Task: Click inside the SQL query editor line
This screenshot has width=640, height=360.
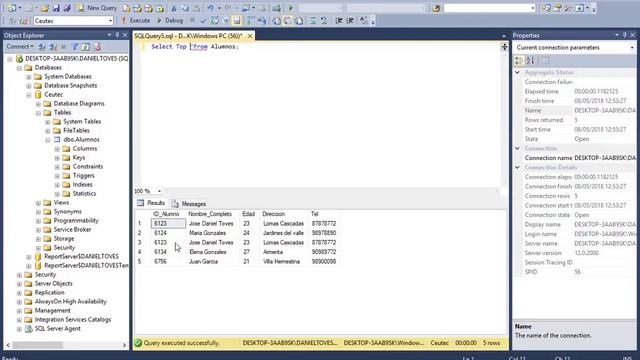Action: tap(195, 47)
